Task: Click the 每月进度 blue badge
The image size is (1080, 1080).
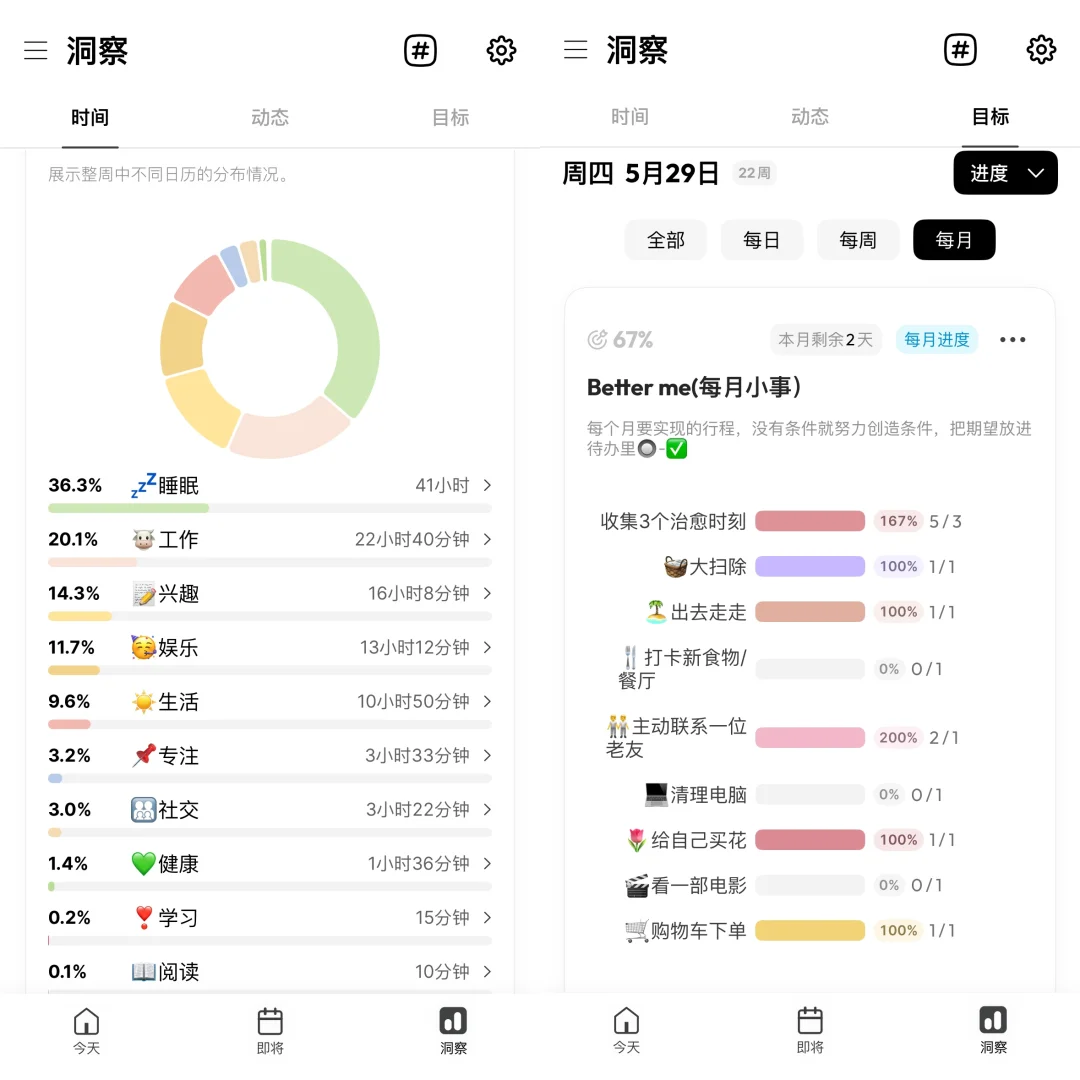Action: 937,340
